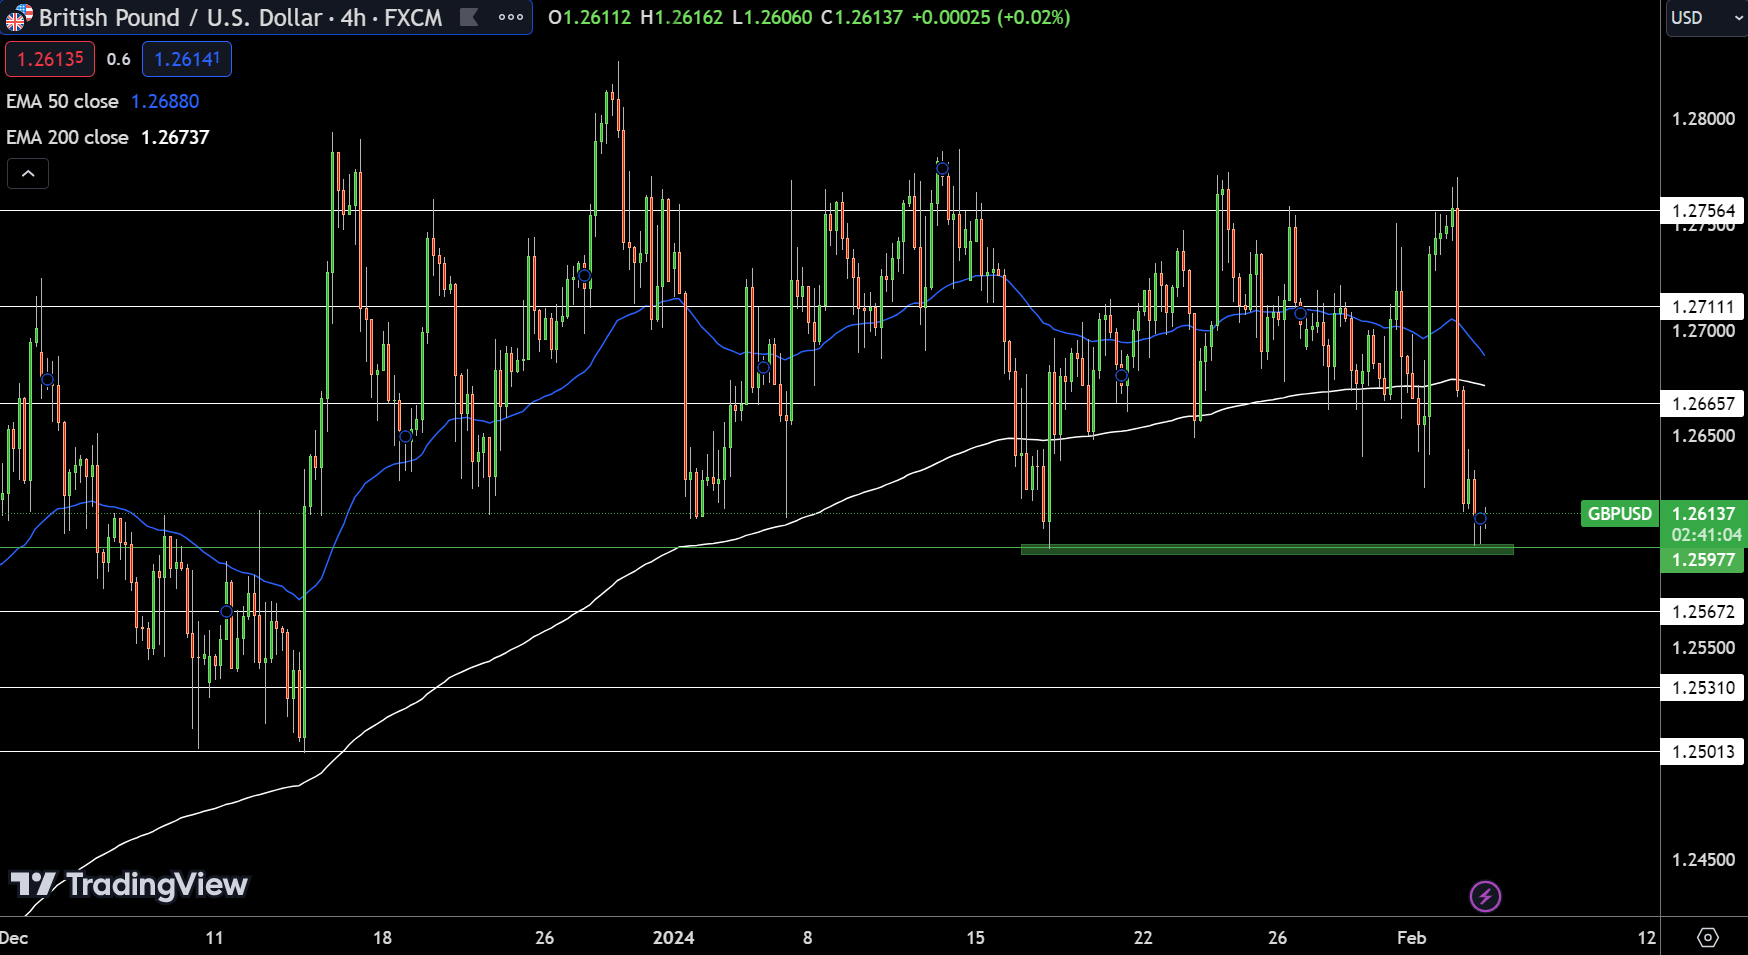Click the circle marker on the latest candle
Screen dimensions: 1748x955
pos(1480,518)
